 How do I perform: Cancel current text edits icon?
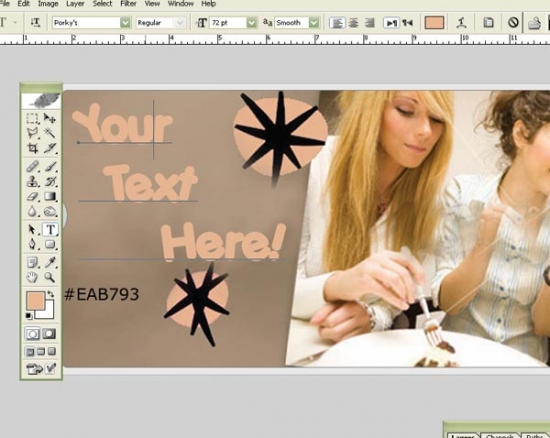513,23
